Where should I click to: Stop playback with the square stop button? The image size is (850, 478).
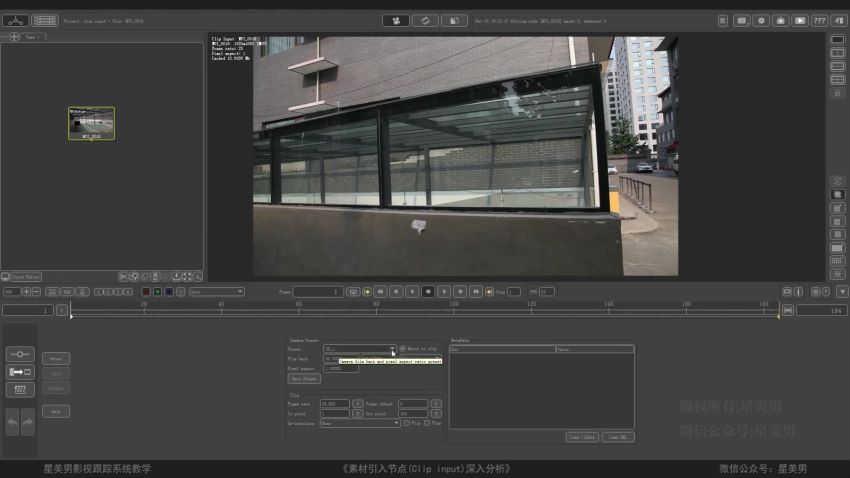(428, 292)
